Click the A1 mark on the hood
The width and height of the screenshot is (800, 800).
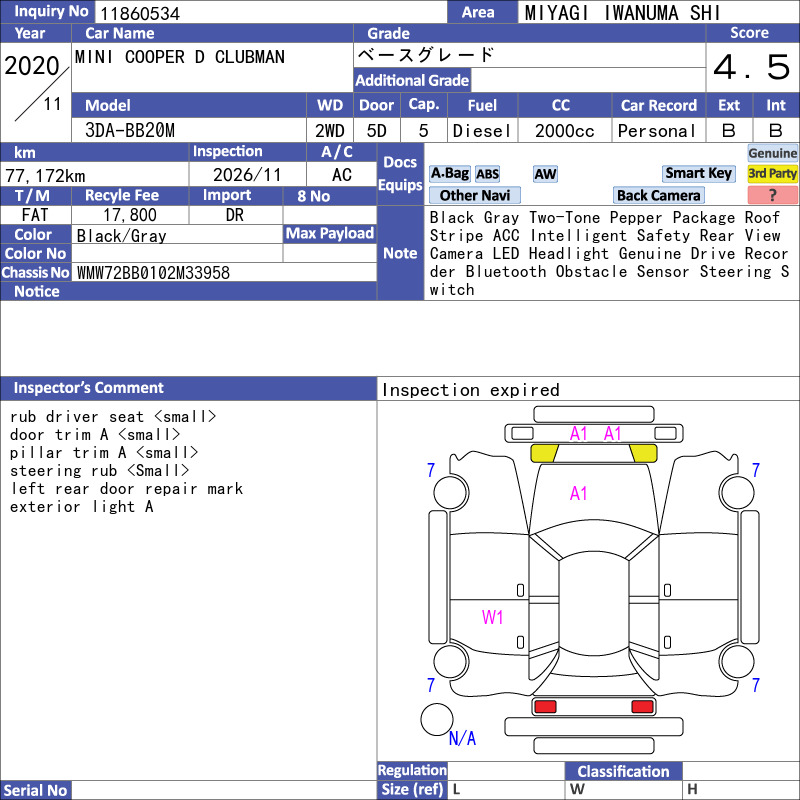pos(579,493)
